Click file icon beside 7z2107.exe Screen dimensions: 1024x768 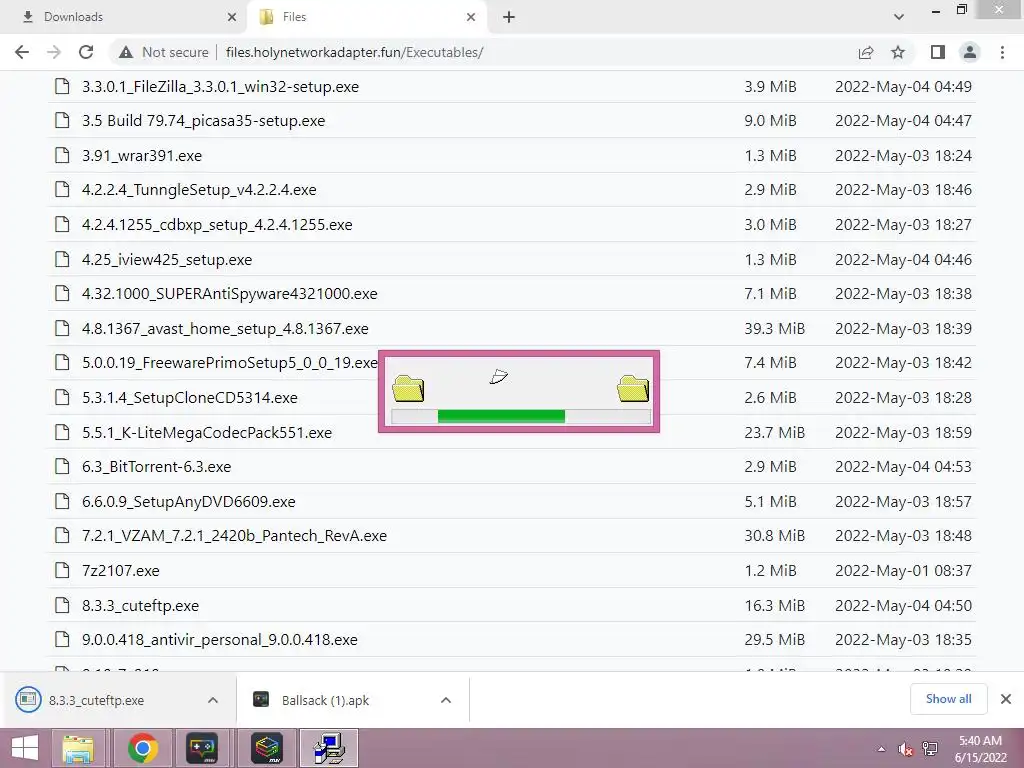point(62,570)
